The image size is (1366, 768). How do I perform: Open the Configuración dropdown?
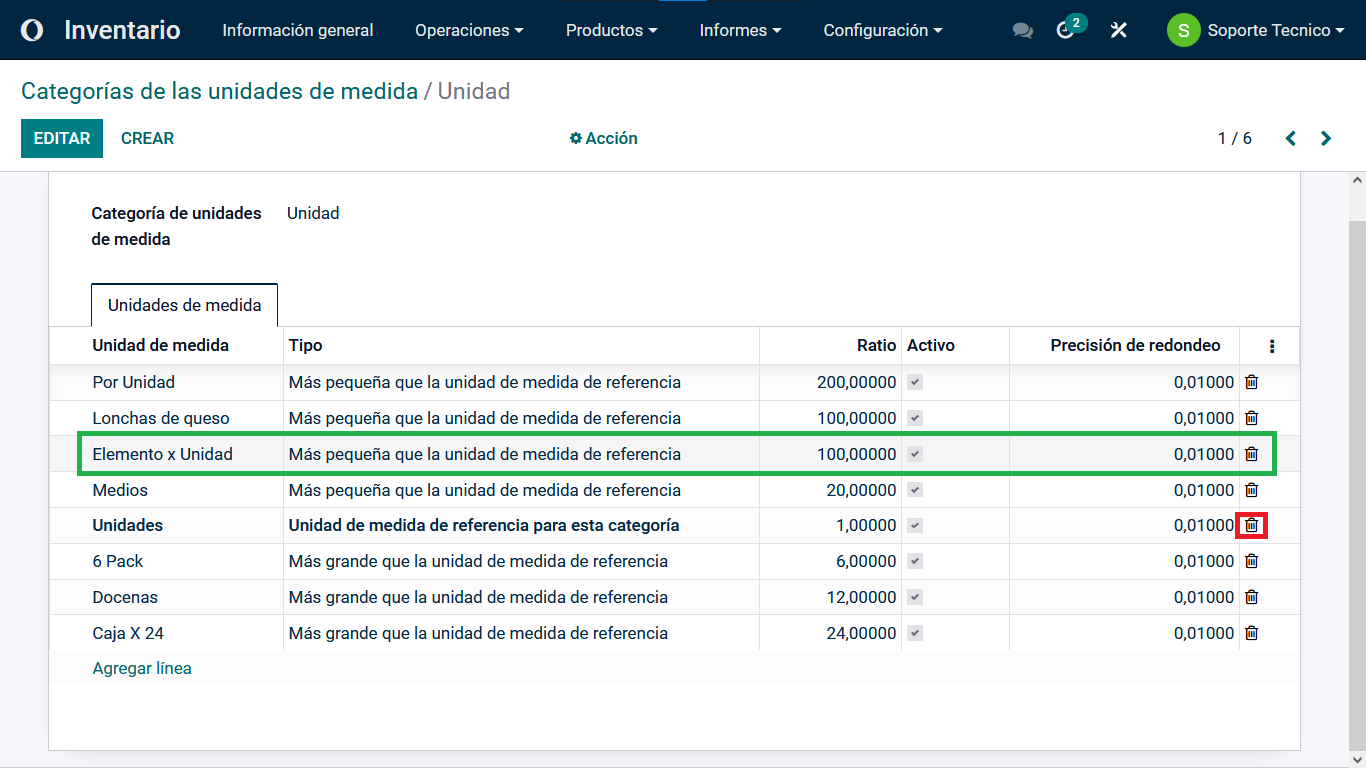[882, 31]
